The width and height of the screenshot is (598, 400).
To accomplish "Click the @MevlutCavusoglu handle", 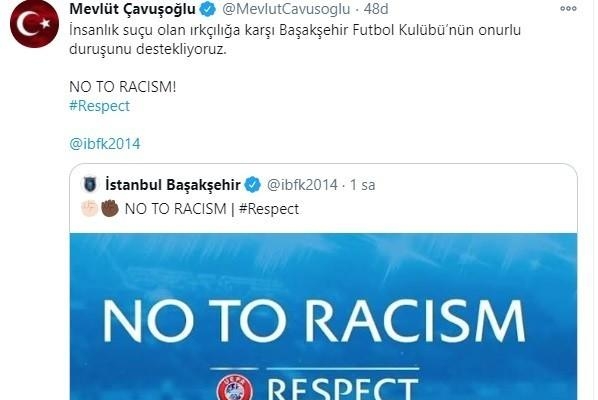I will [286, 9].
